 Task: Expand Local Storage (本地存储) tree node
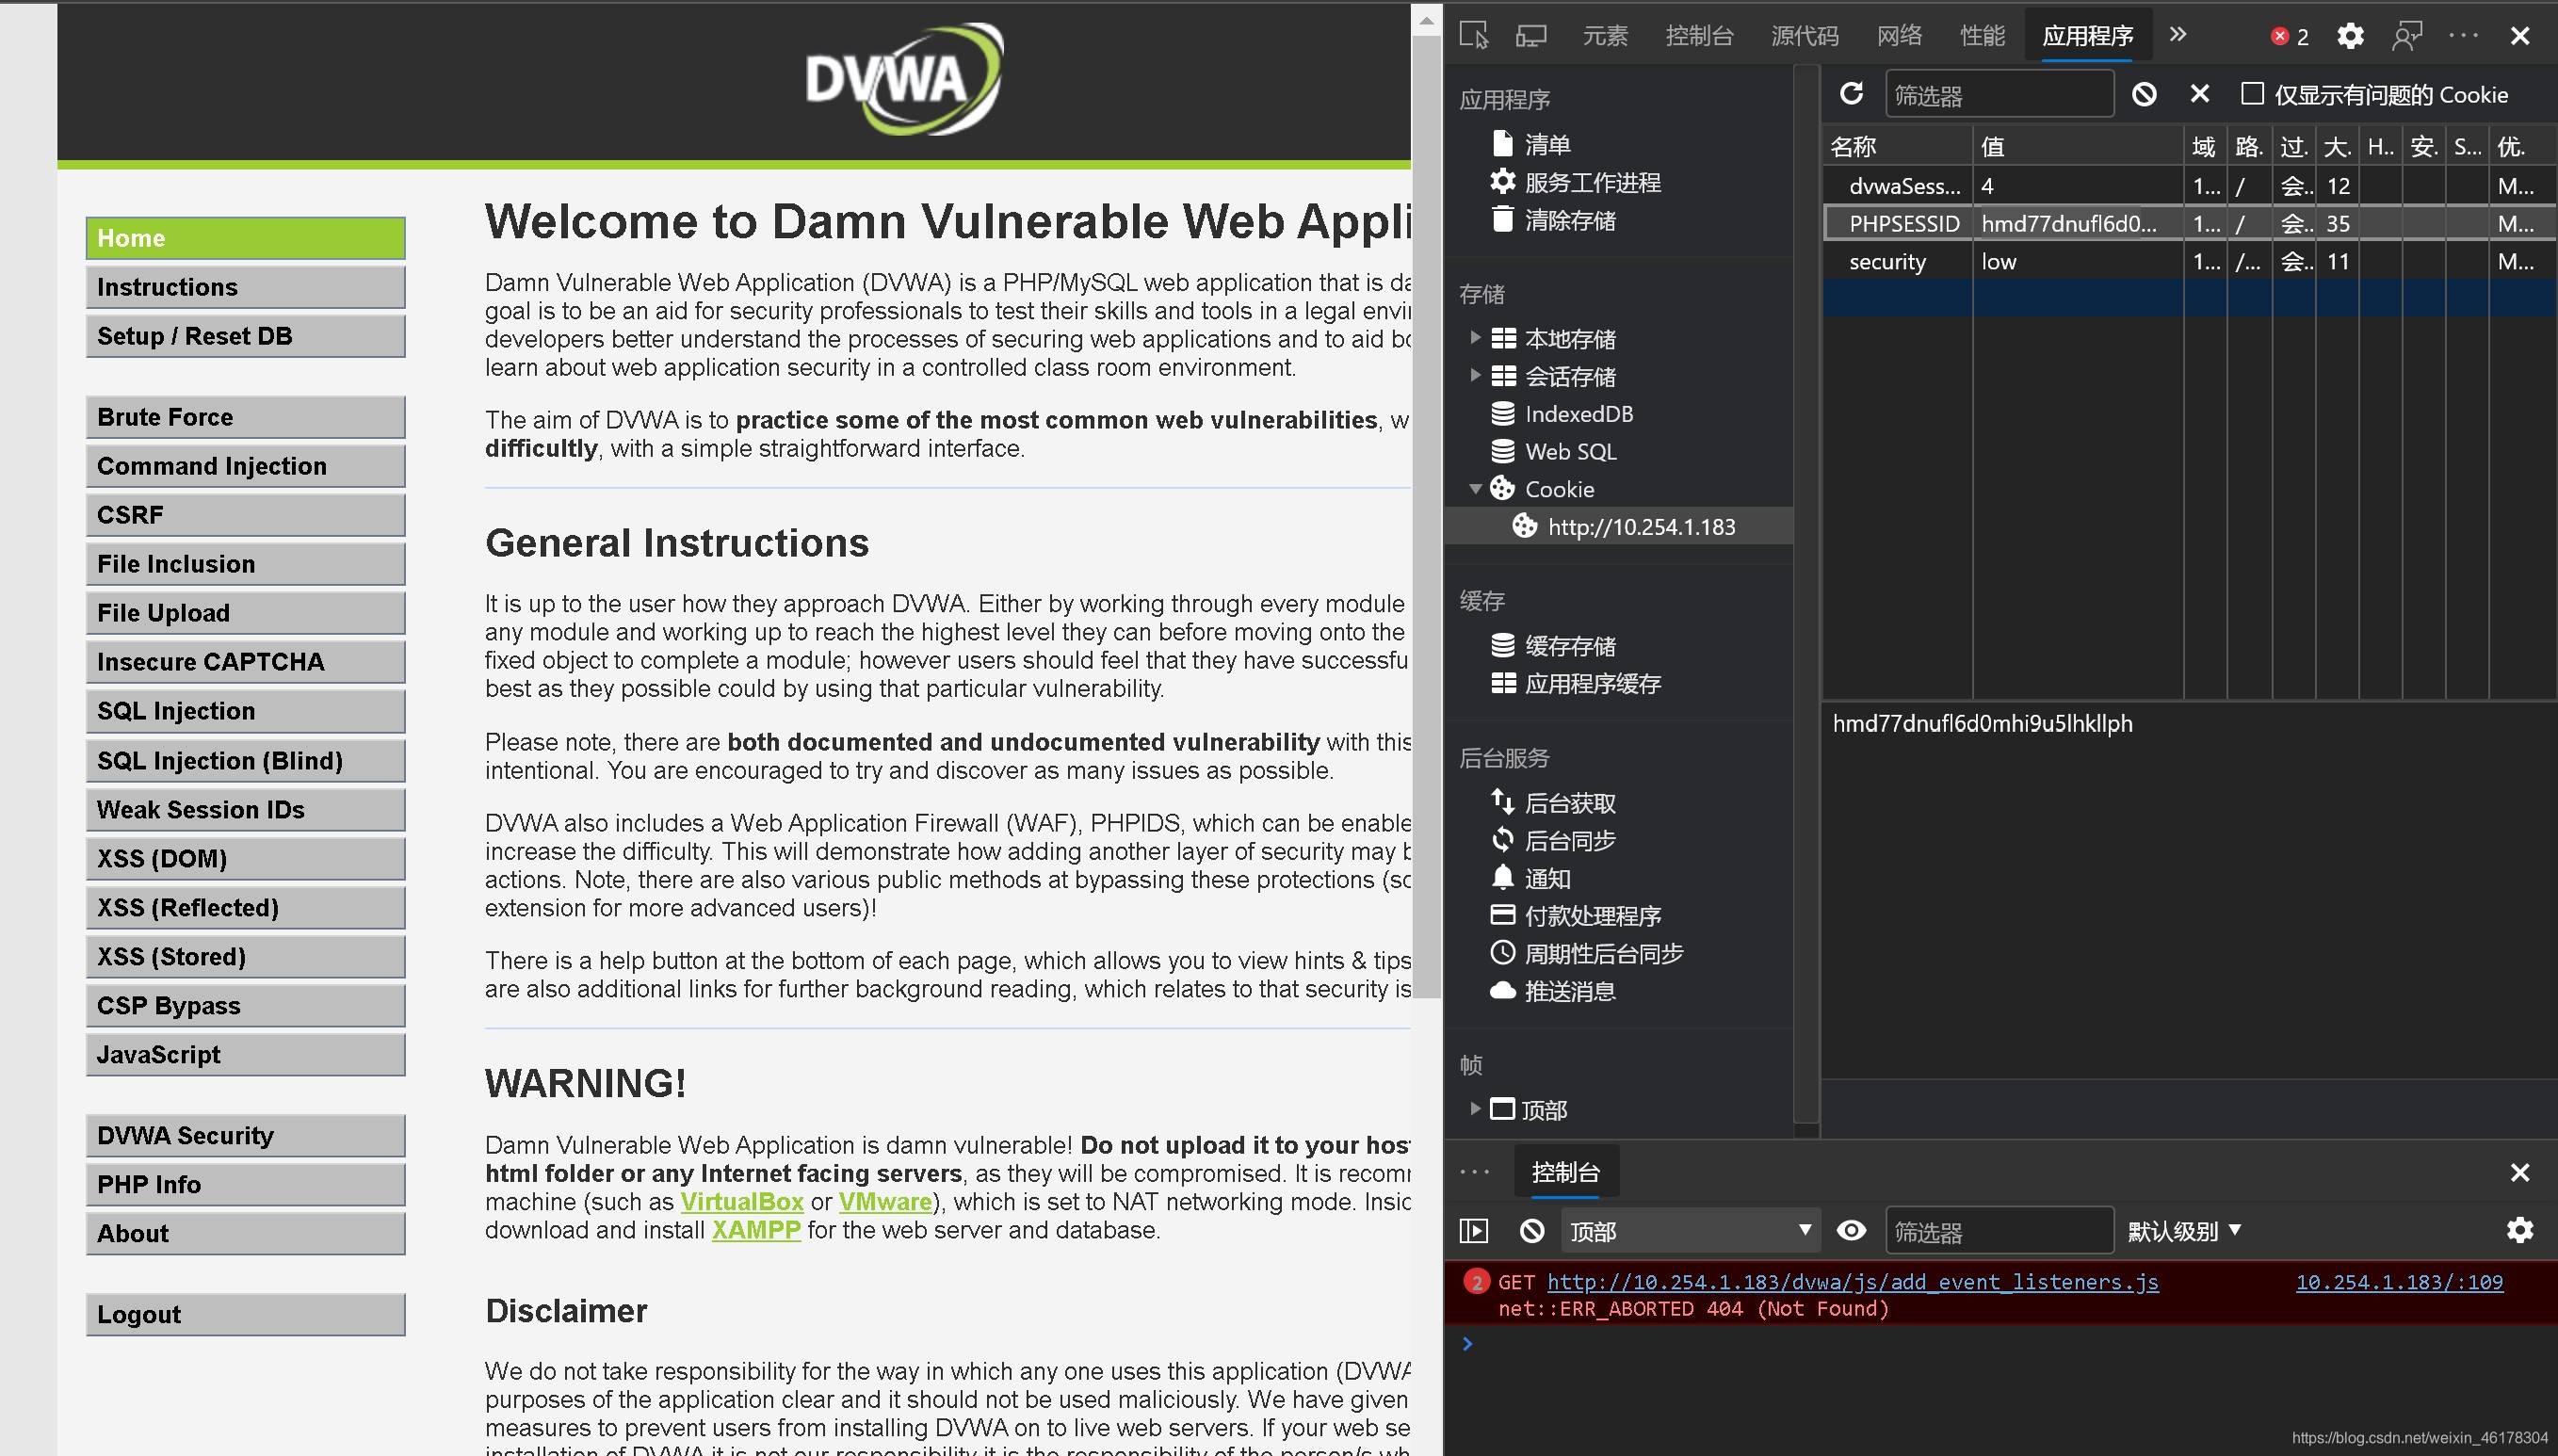click(x=1475, y=338)
